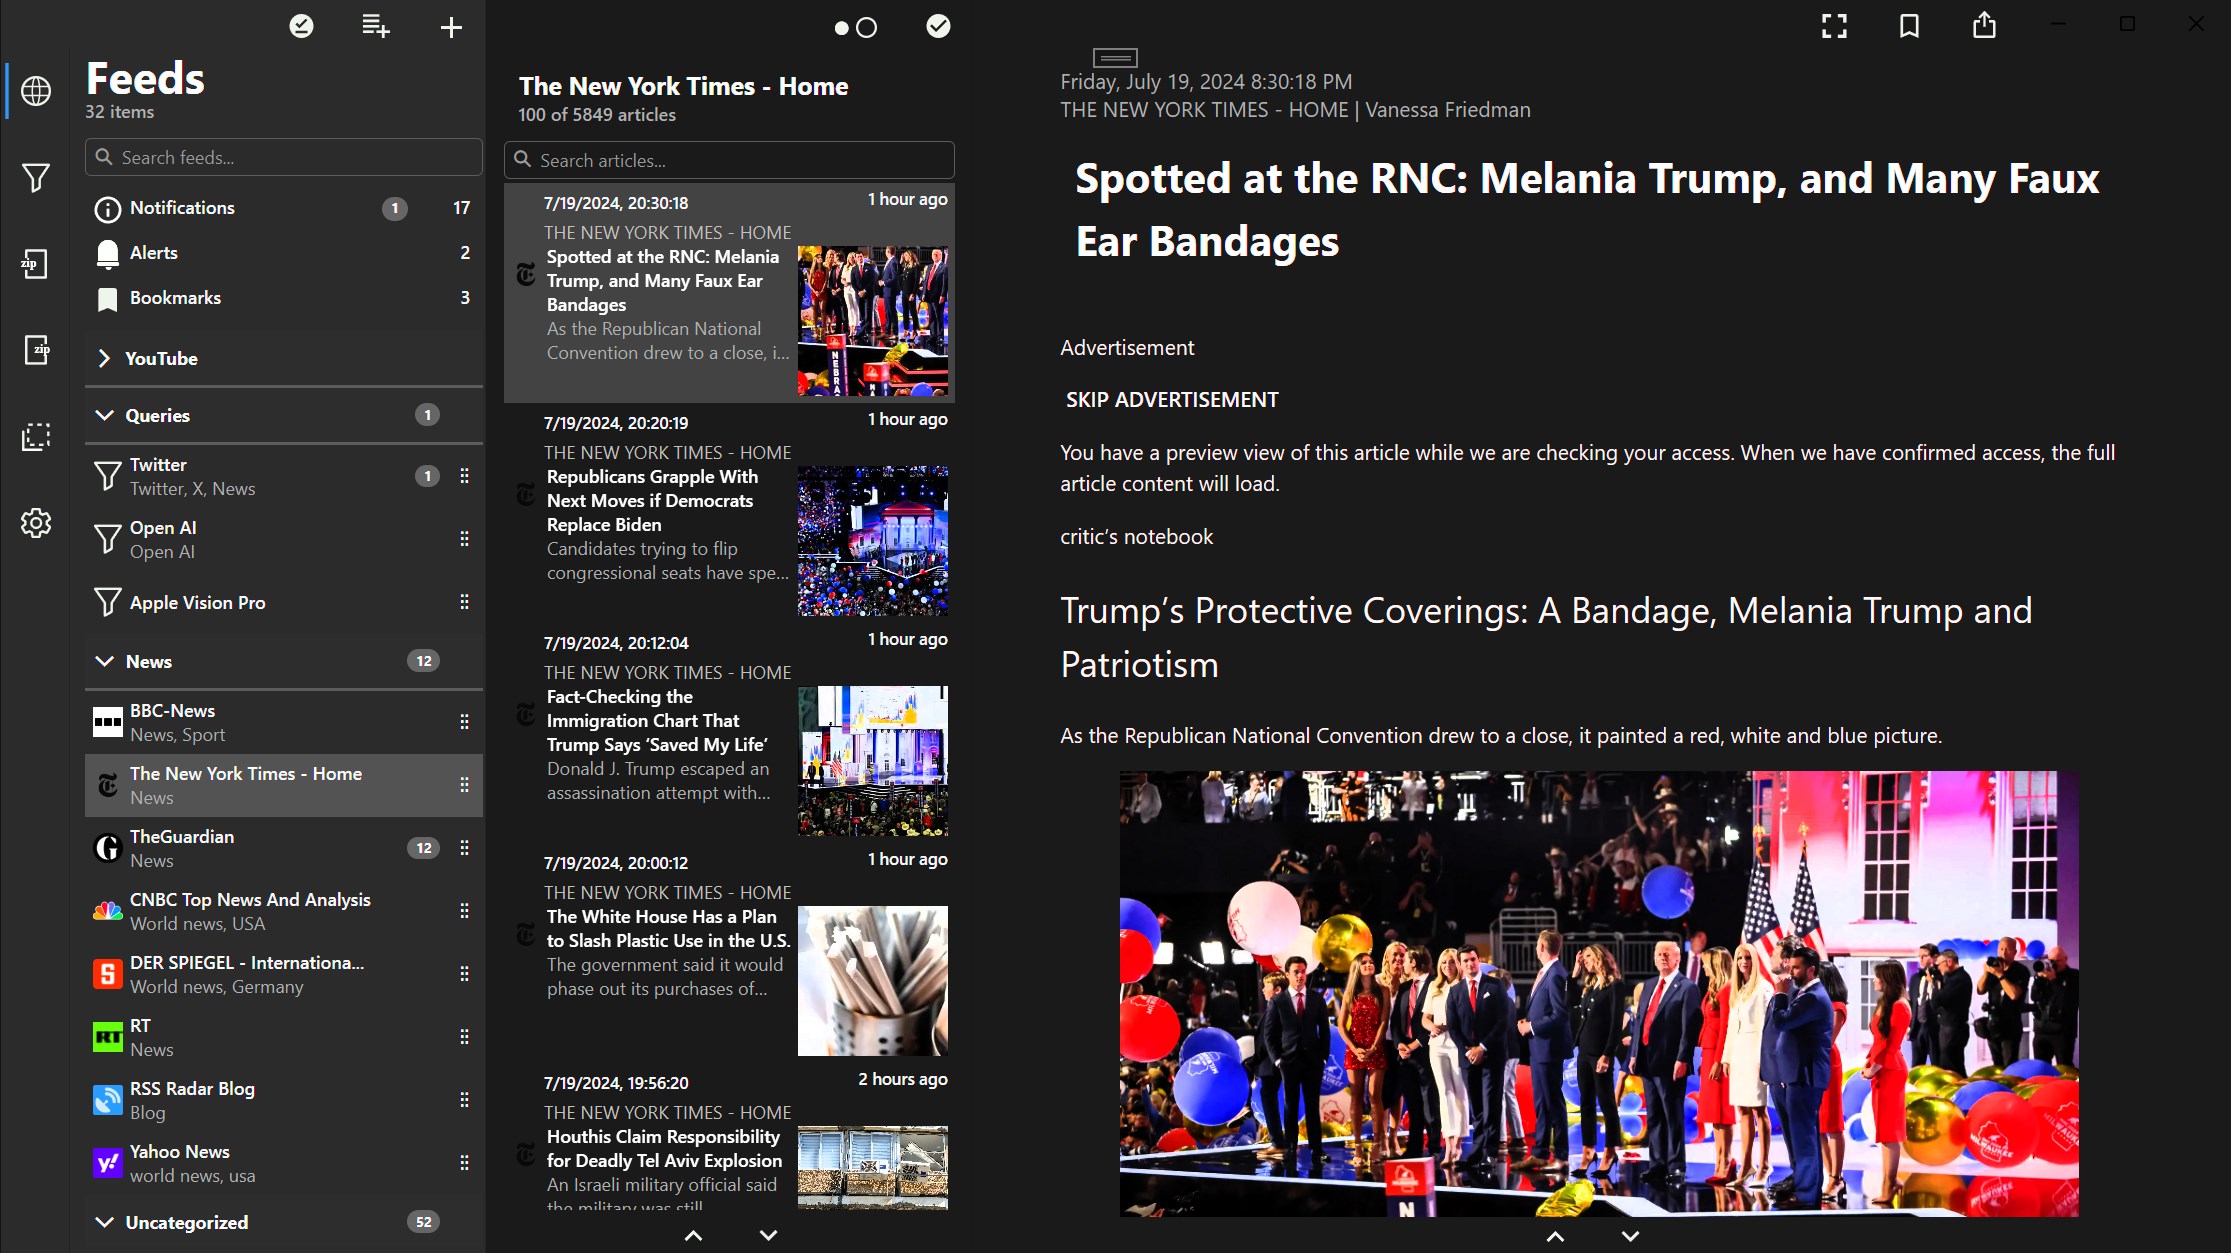The width and height of the screenshot is (2231, 1253).
Task: Click the add feed plus icon
Action: 451,27
